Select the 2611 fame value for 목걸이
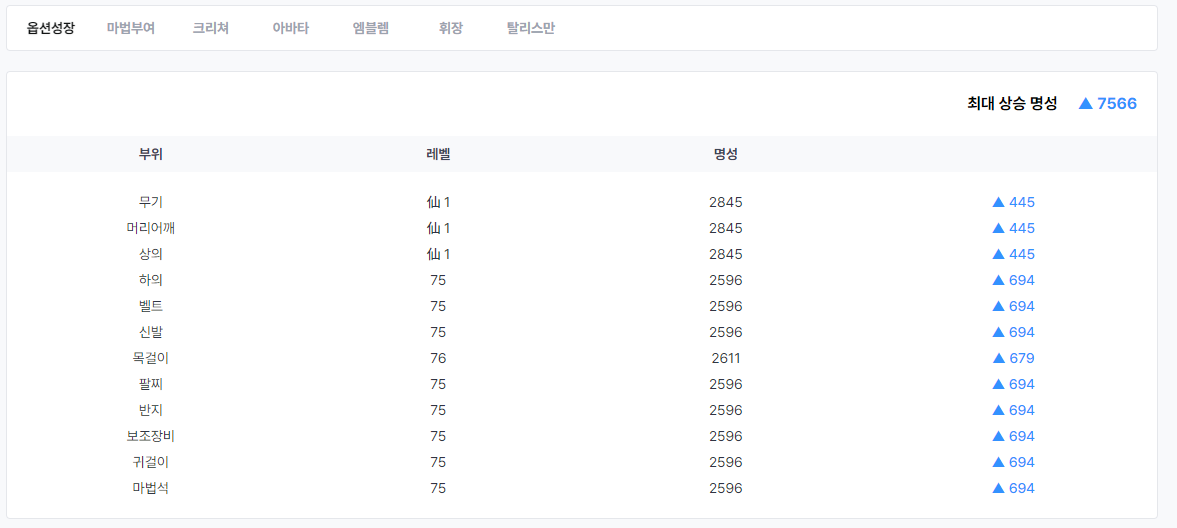Screen dimensions: 1177x528 point(726,358)
